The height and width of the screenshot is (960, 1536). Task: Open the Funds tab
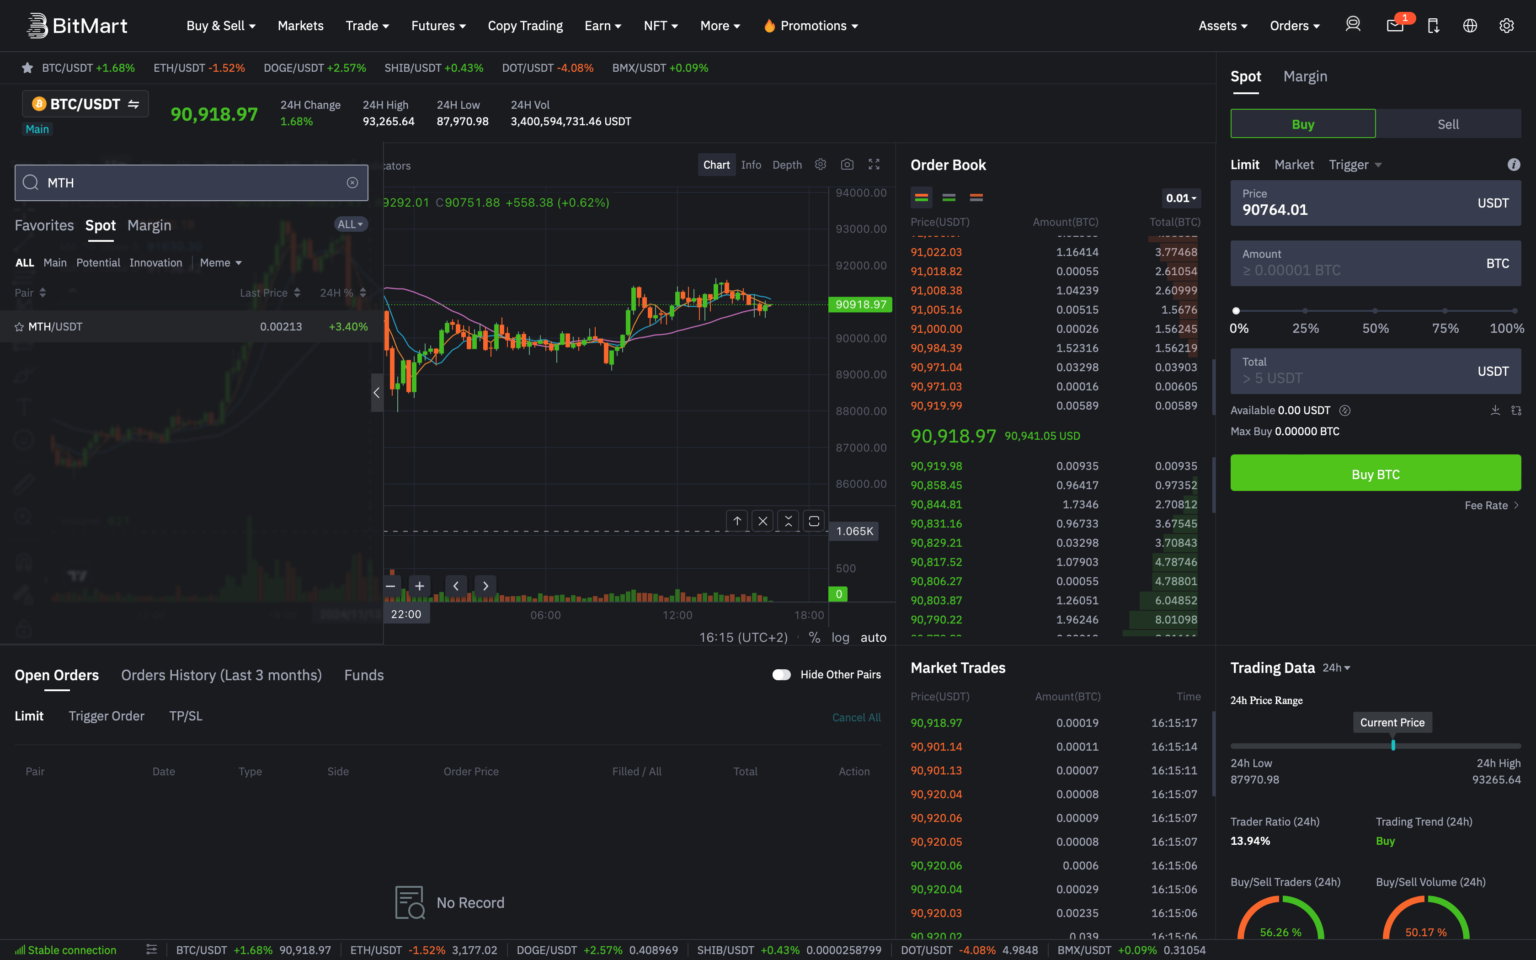(364, 675)
